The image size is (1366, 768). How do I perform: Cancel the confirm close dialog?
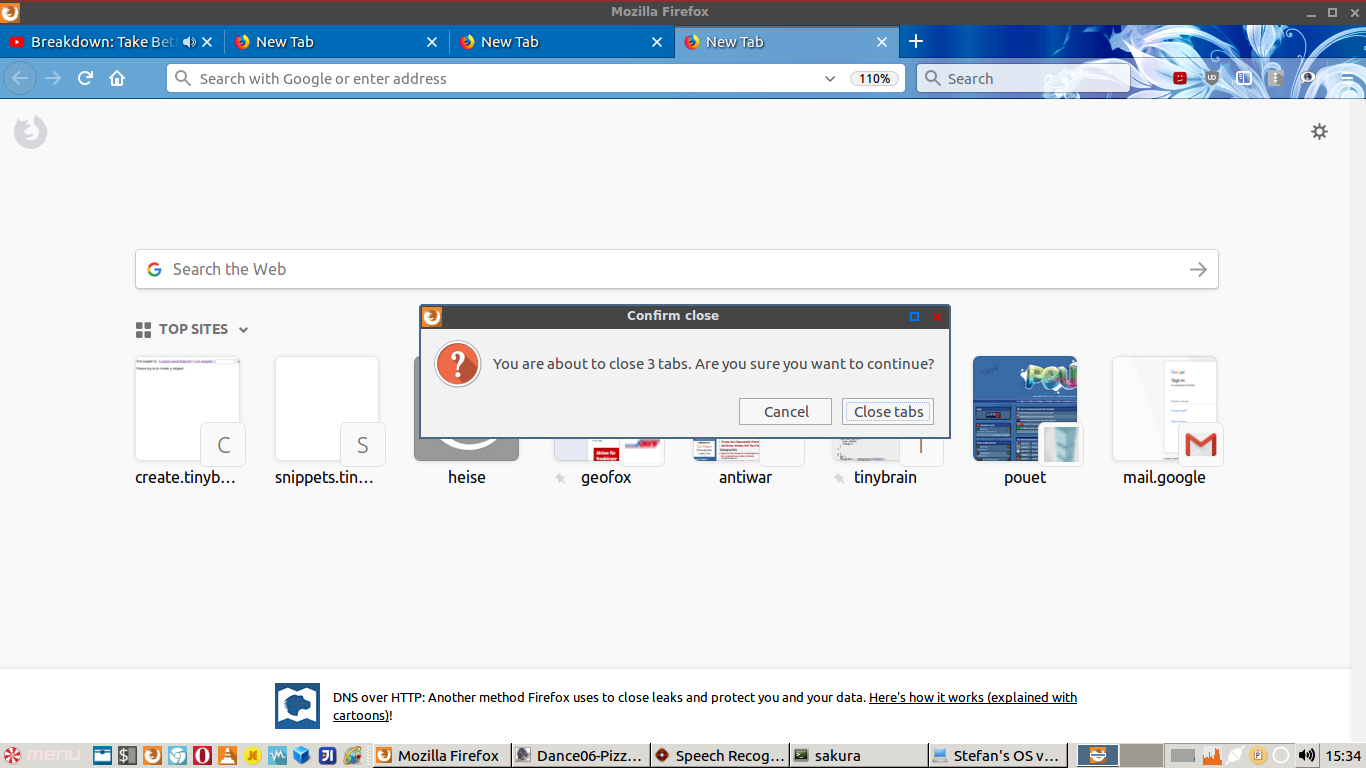pyautogui.click(x=785, y=412)
